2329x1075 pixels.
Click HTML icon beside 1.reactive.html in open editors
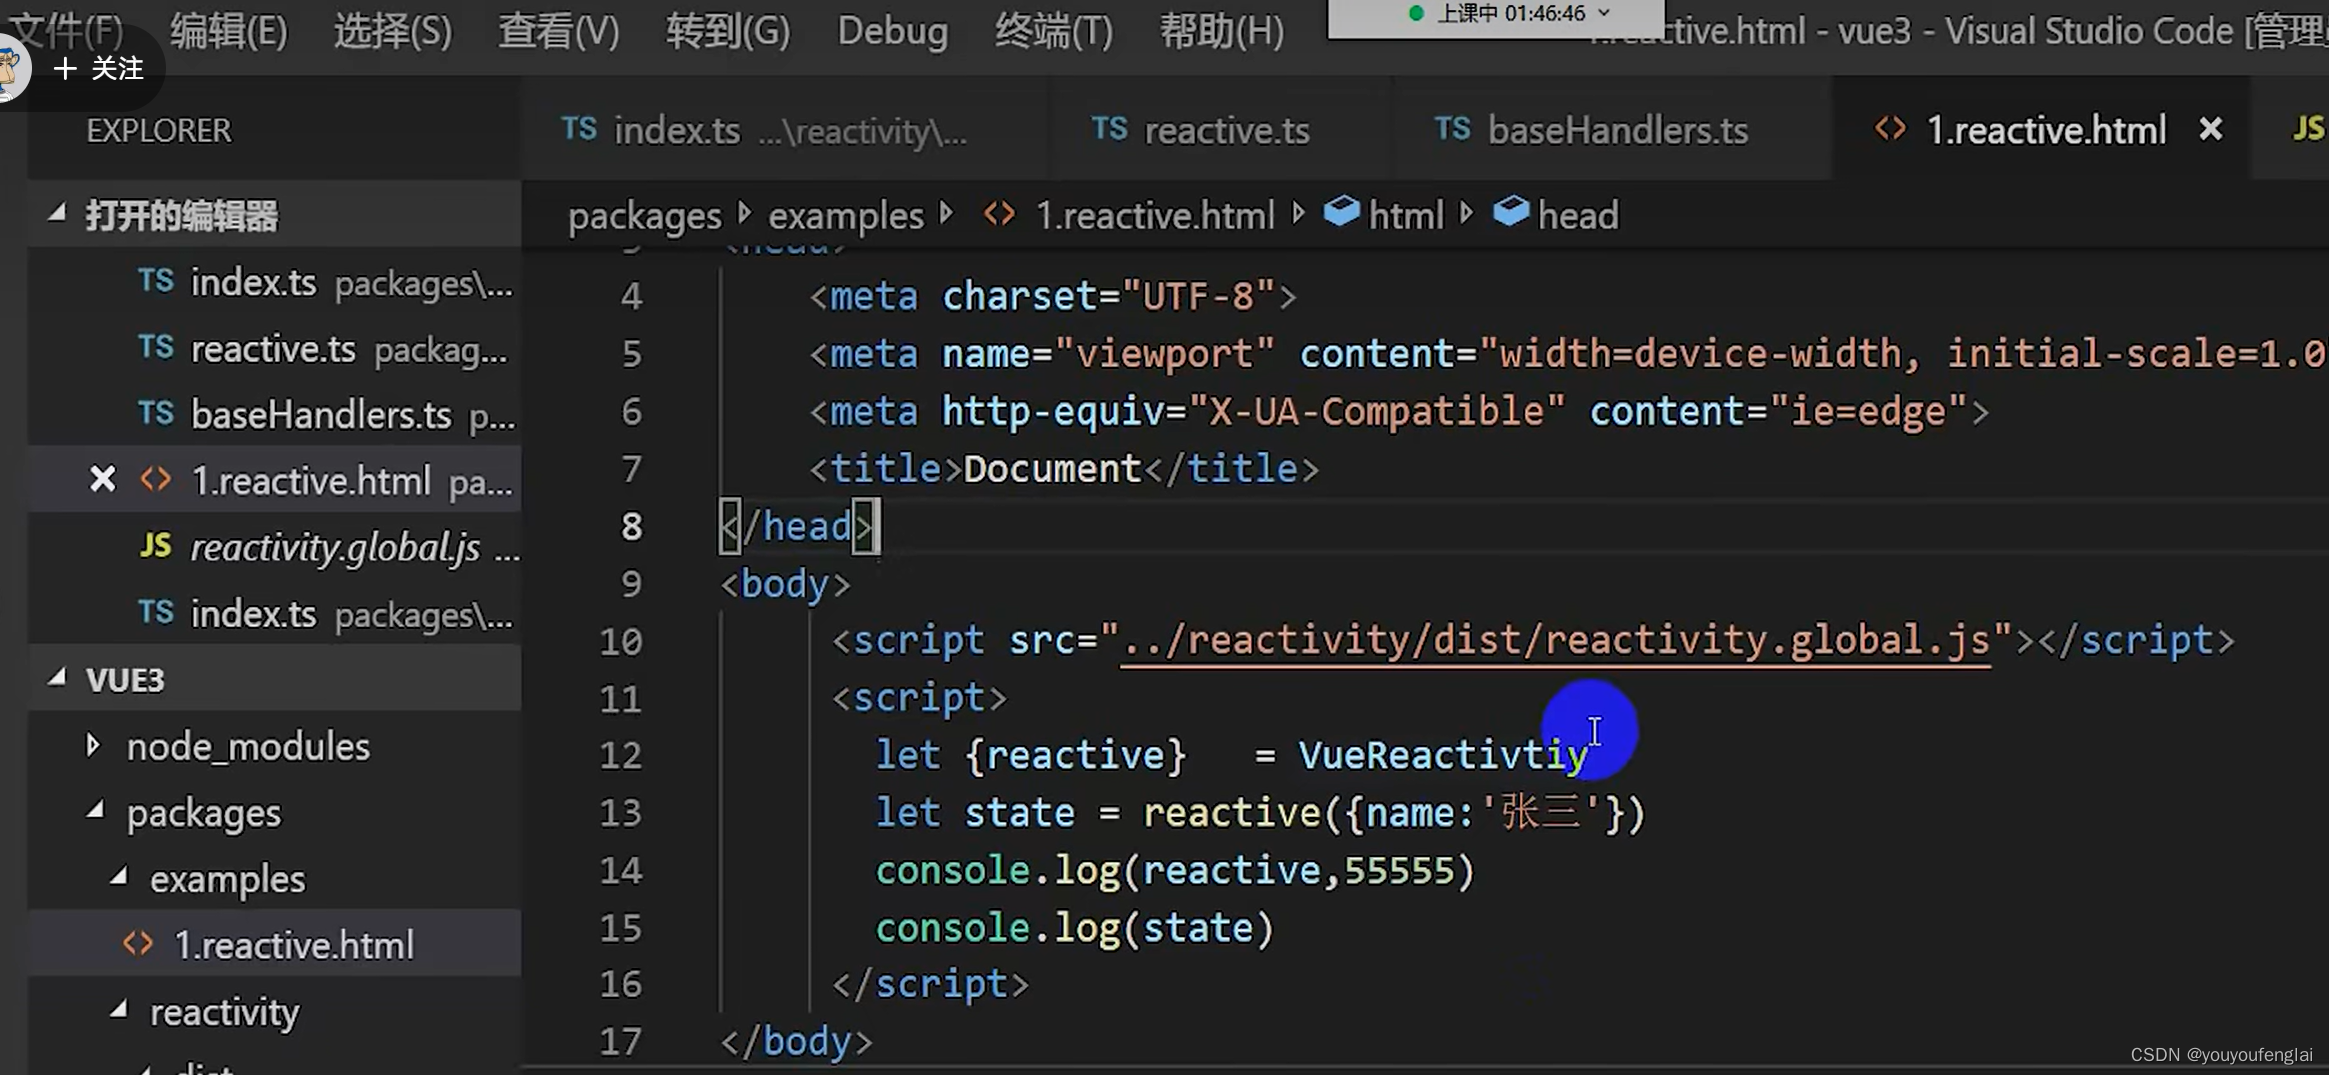[155, 479]
